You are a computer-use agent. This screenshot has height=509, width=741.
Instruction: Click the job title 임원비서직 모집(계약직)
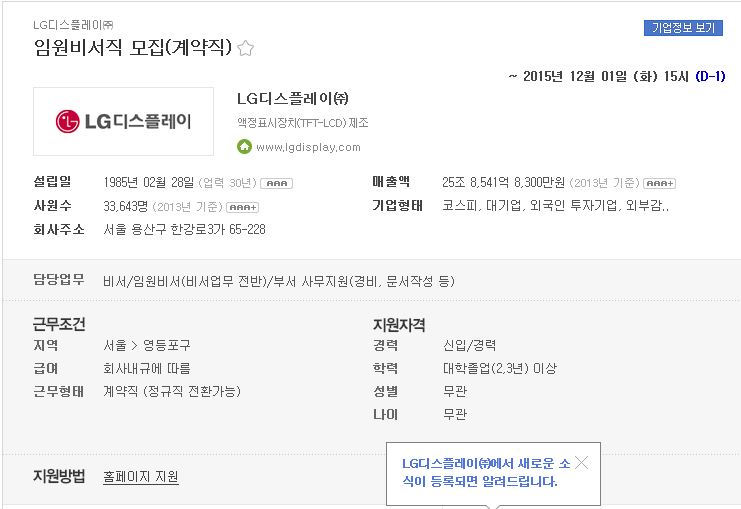pos(133,47)
